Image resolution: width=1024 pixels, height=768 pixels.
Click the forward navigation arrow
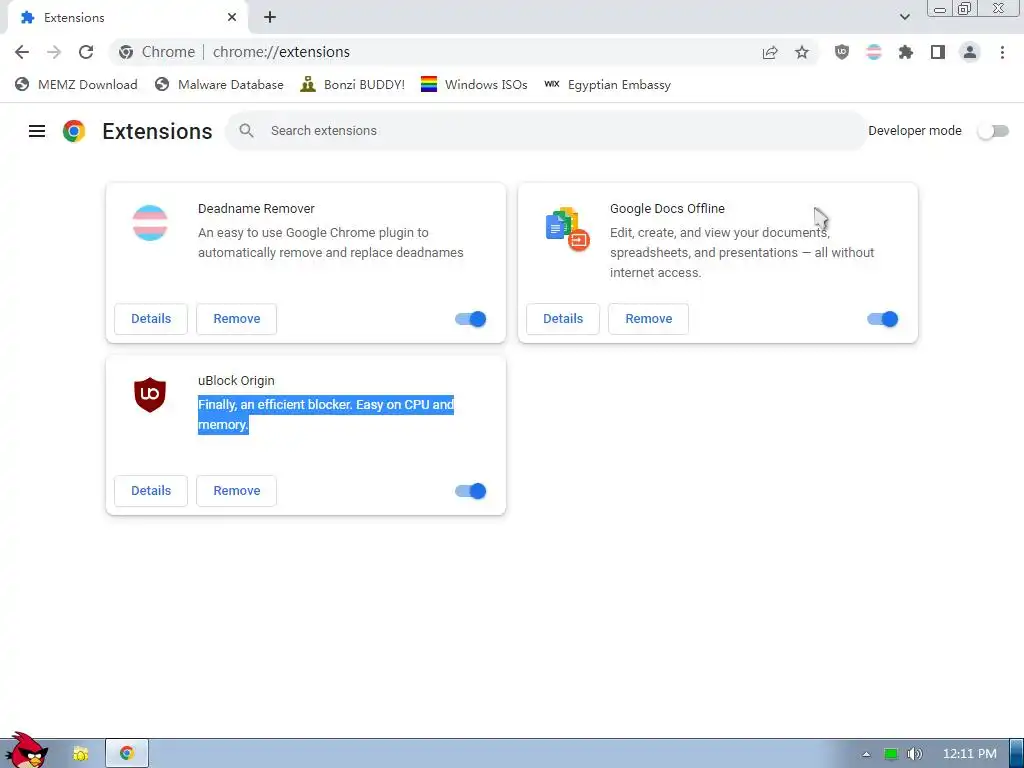[54, 52]
